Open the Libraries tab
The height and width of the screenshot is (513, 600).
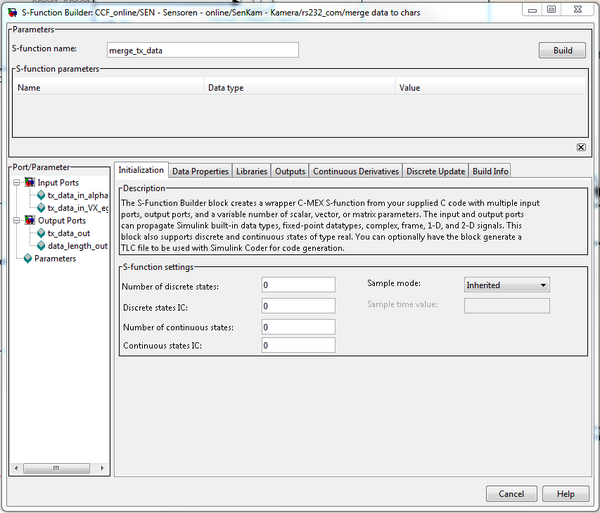(252, 171)
